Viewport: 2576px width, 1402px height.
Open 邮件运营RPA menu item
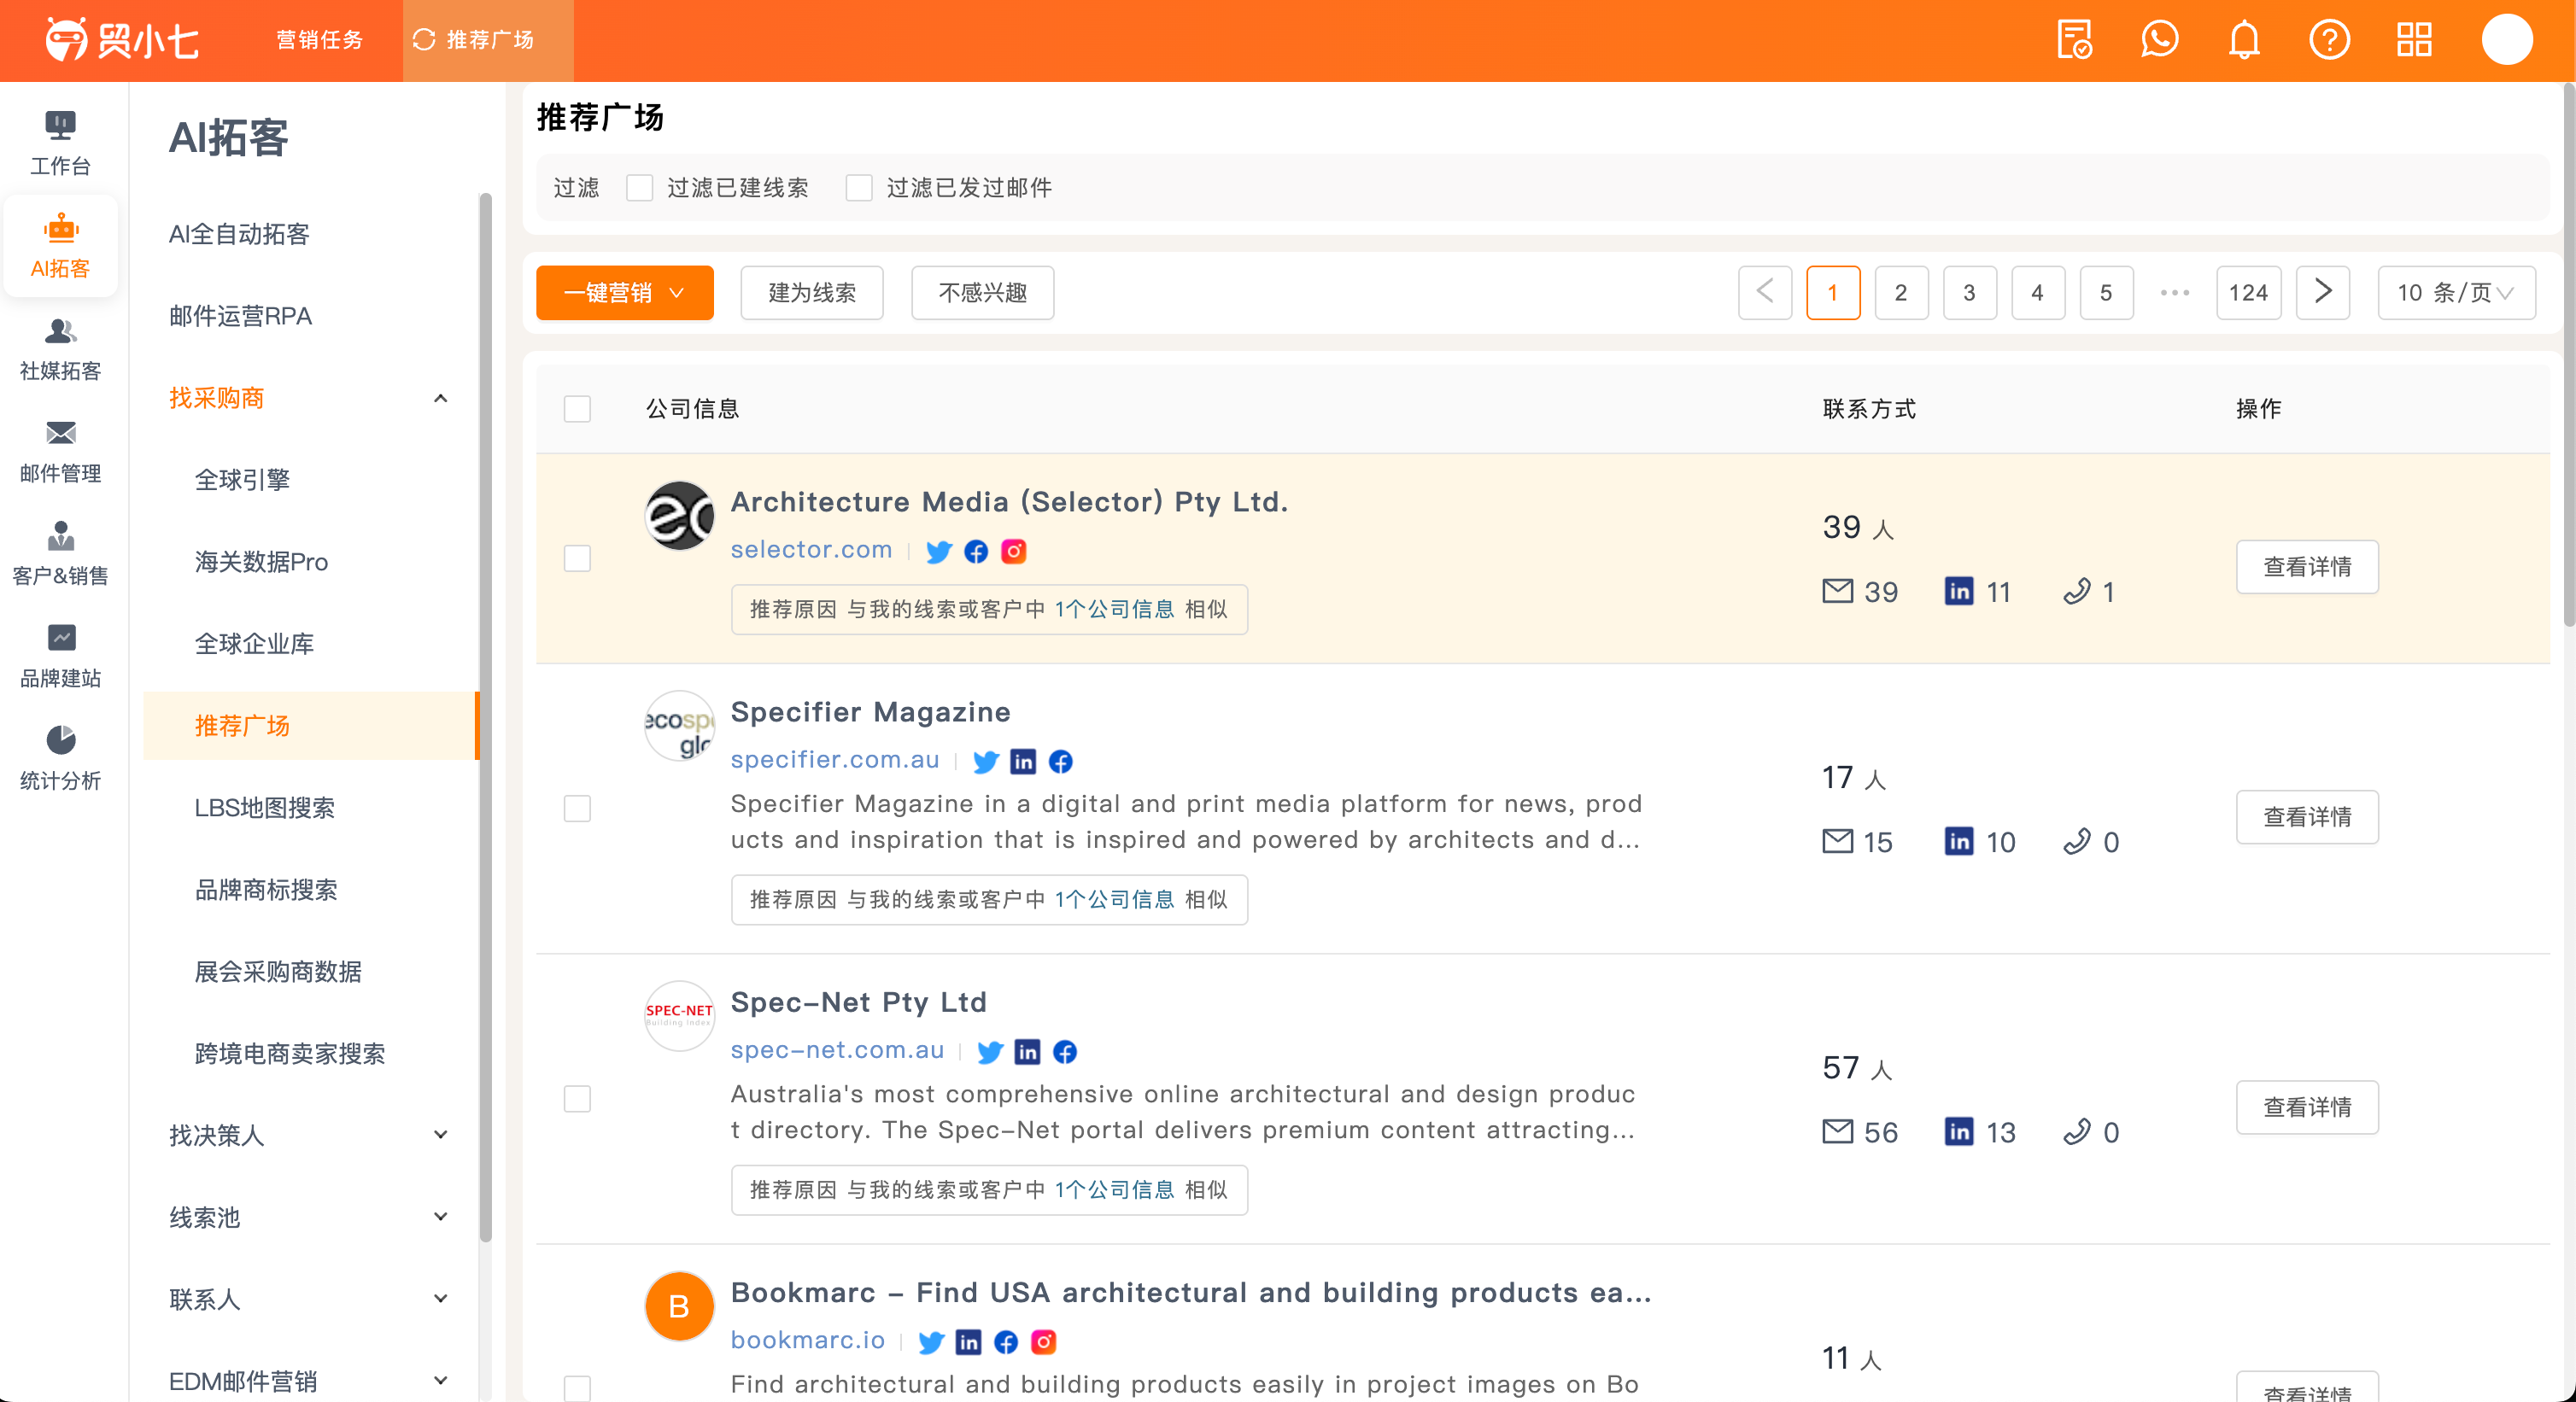tap(240, 316)
